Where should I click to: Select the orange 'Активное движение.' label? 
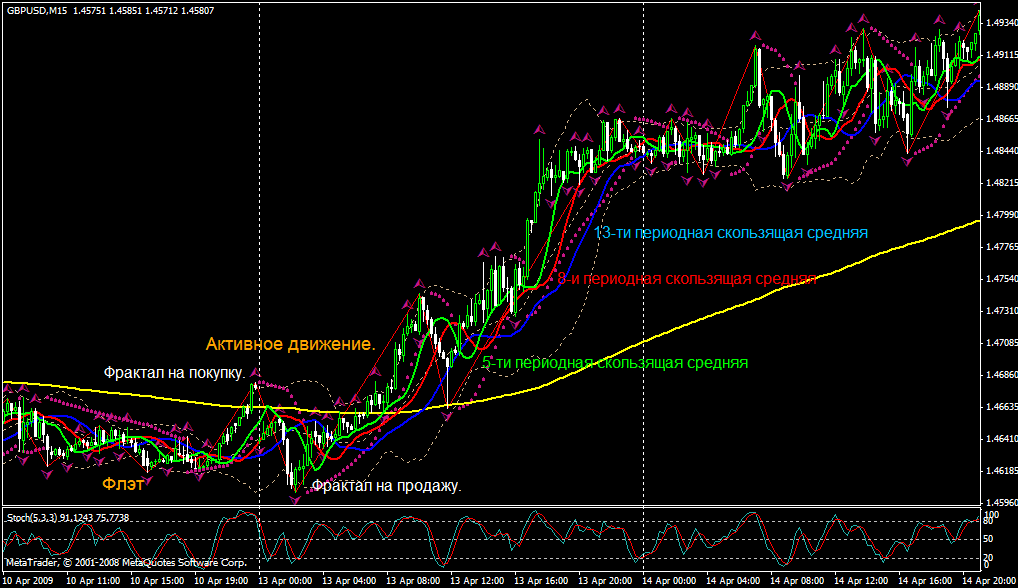(290, 345)
